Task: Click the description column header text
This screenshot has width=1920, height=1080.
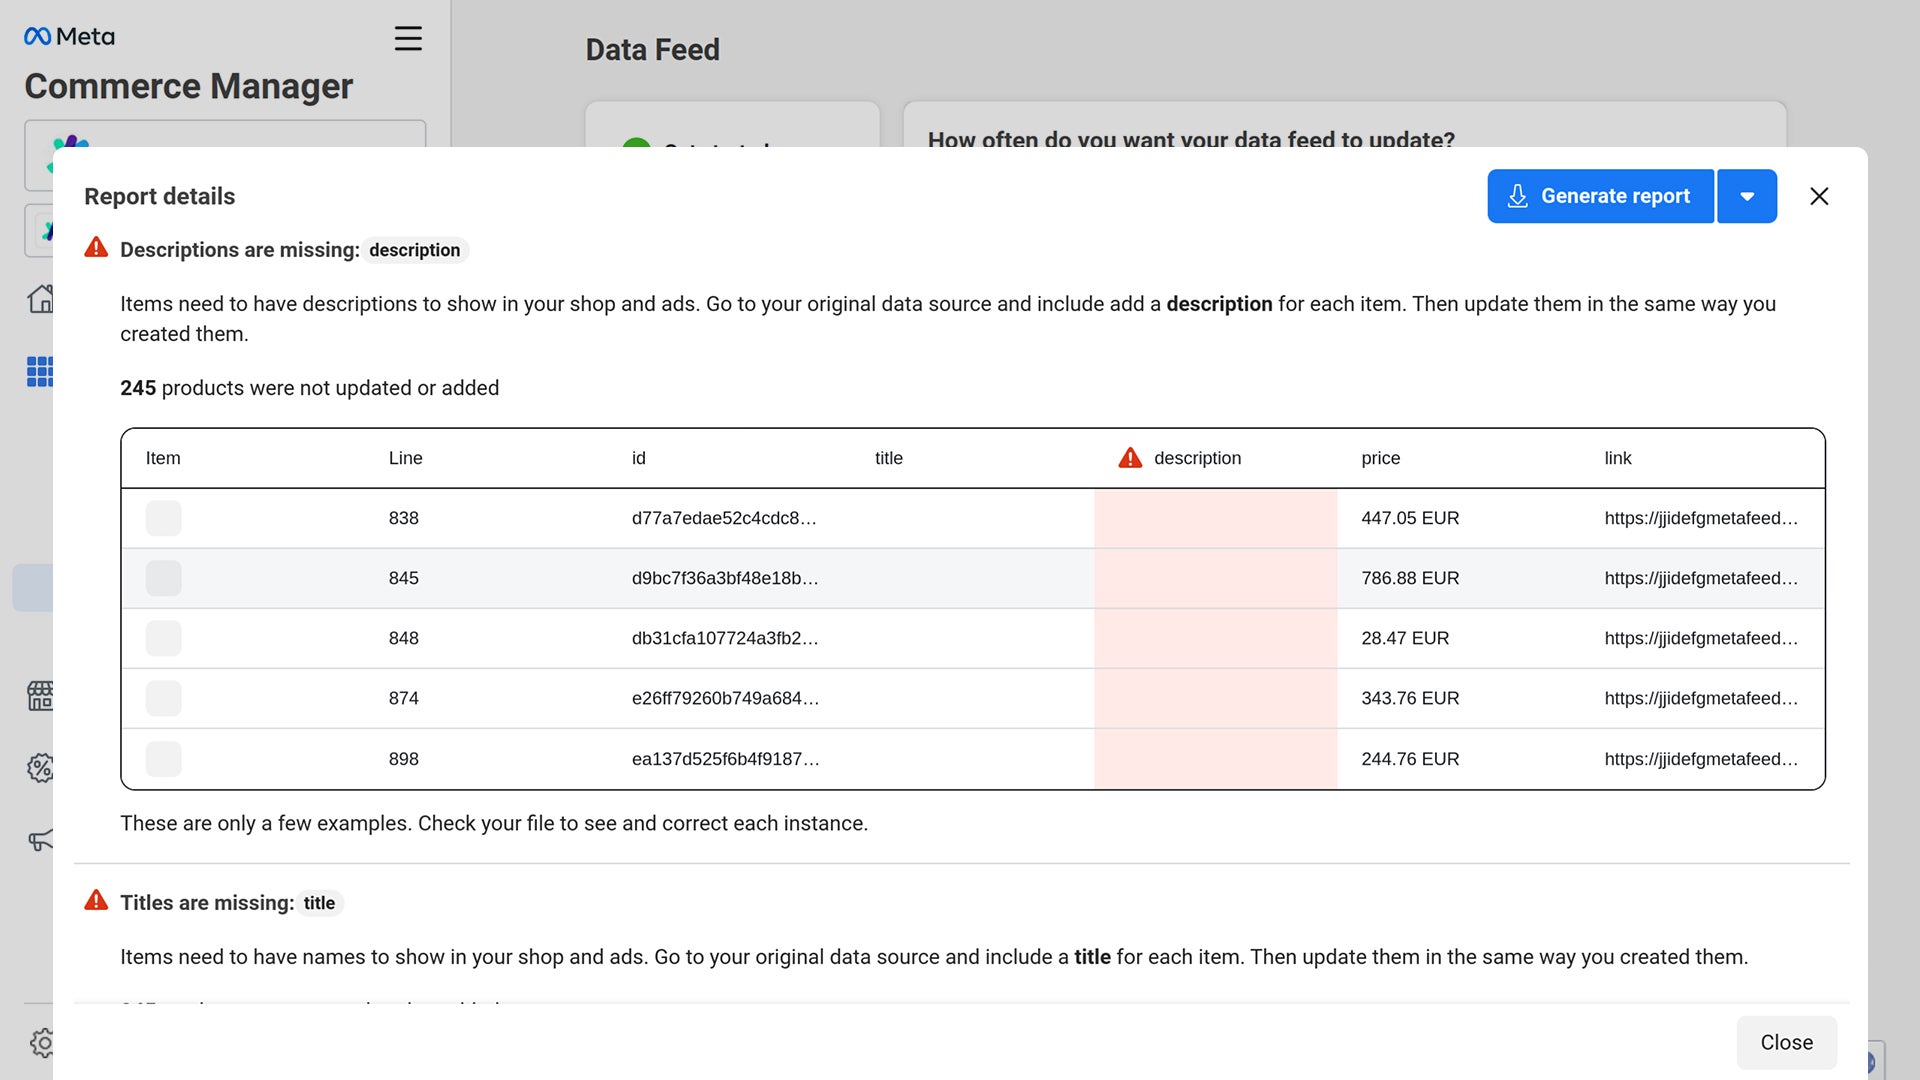Action: click(1197, 458)
